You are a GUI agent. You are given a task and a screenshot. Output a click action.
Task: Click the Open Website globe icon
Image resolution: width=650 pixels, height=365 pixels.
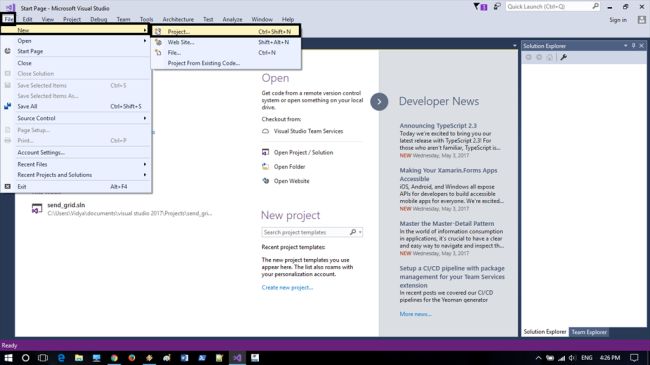pos(265,181)
